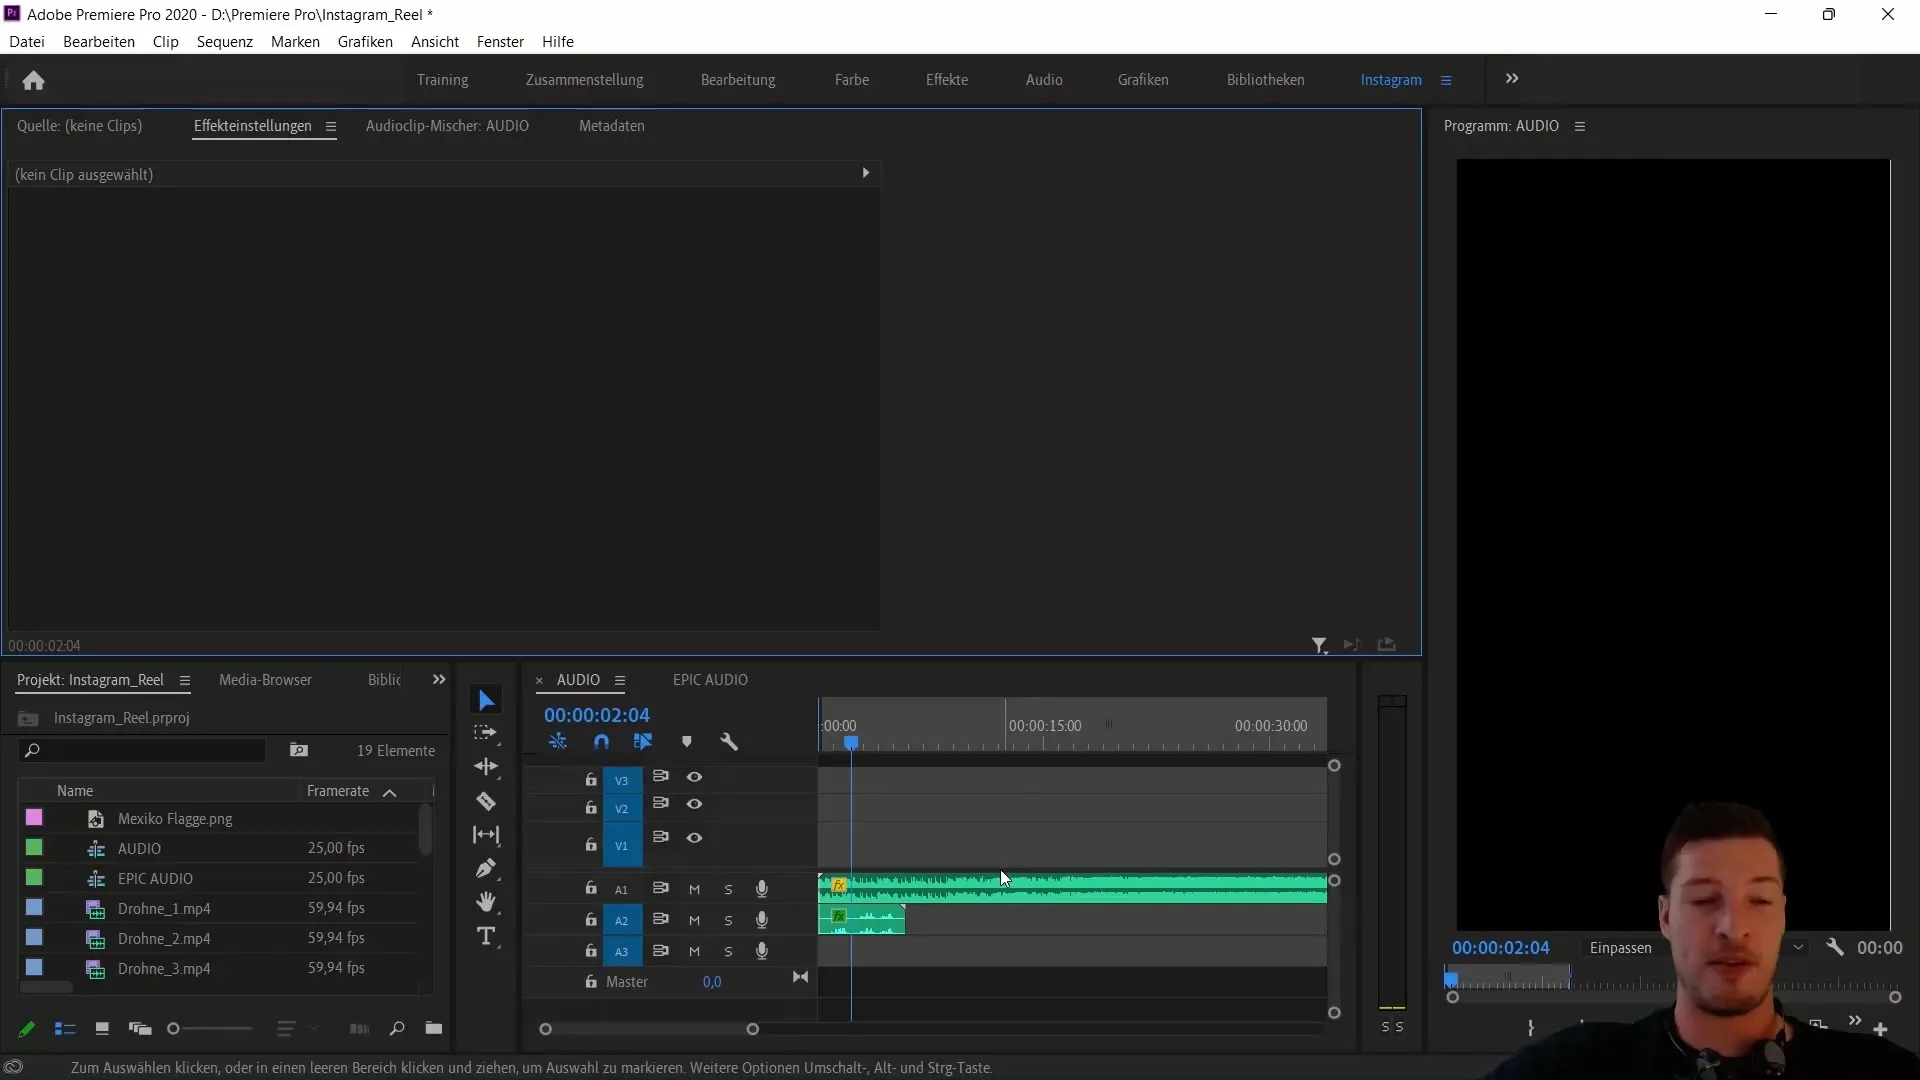Select the Razor tool
Viewport: 1920px width, 1080px height.
click(486, 801)
